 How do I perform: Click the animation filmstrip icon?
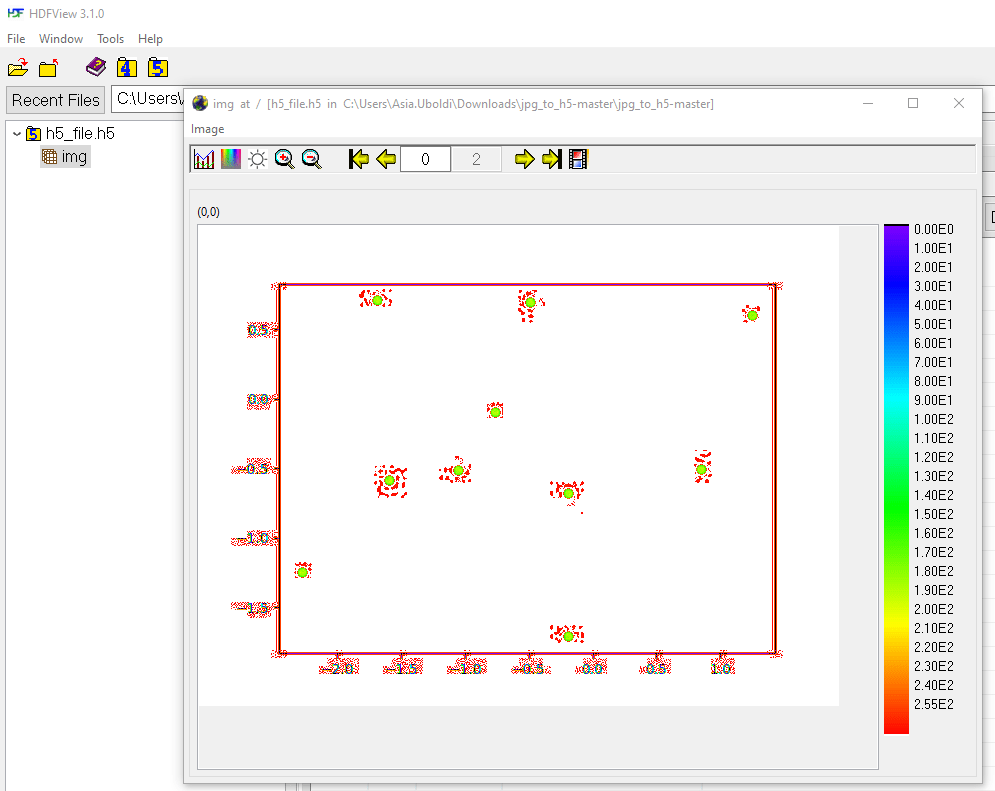[x=578, y=159]
